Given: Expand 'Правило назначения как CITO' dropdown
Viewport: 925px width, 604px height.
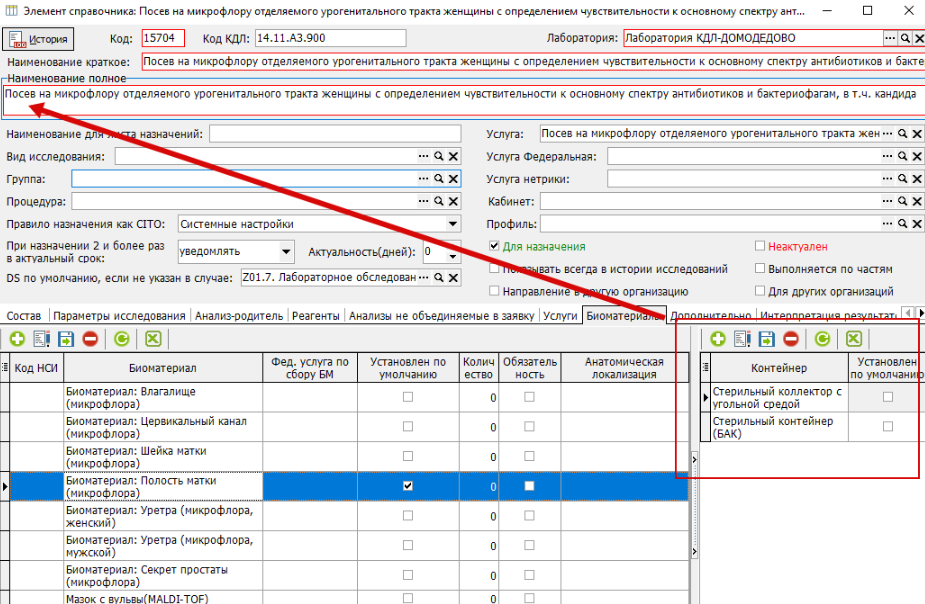Looking at the screenshot, I should [452, 225].
